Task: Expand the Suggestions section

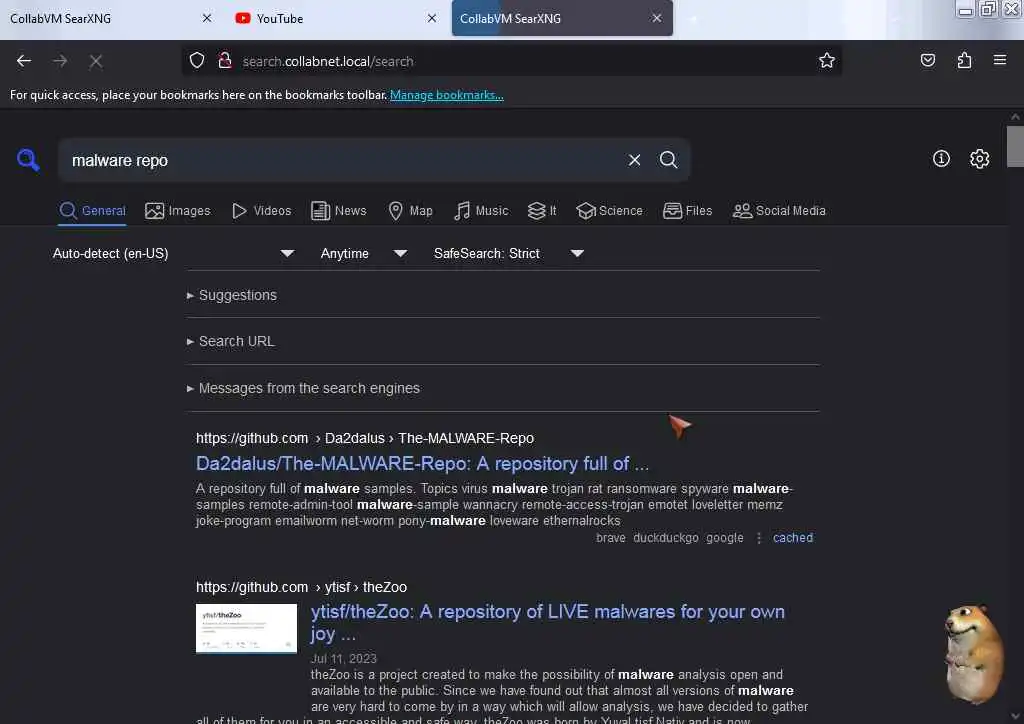Action: [232, 295]
